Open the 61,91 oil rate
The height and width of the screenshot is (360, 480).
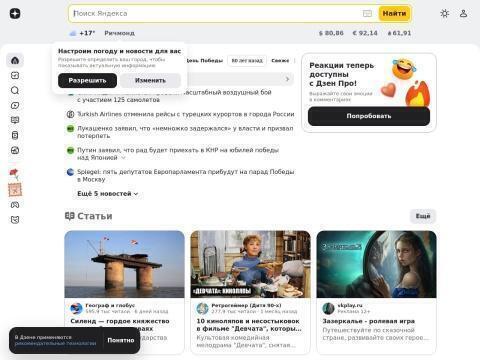[x=399, y=33]
